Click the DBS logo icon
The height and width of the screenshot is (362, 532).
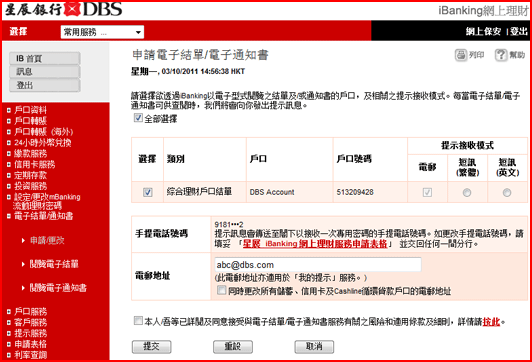pyautogui.click(x=72, y=9)
